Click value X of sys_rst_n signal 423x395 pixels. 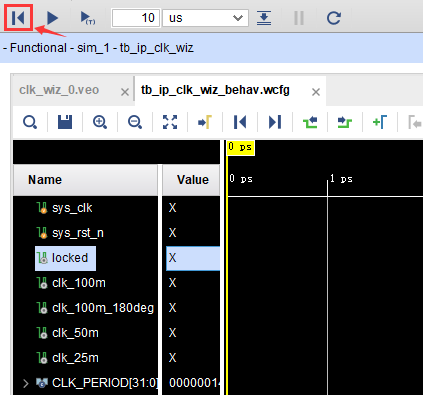tap(172, 233)
